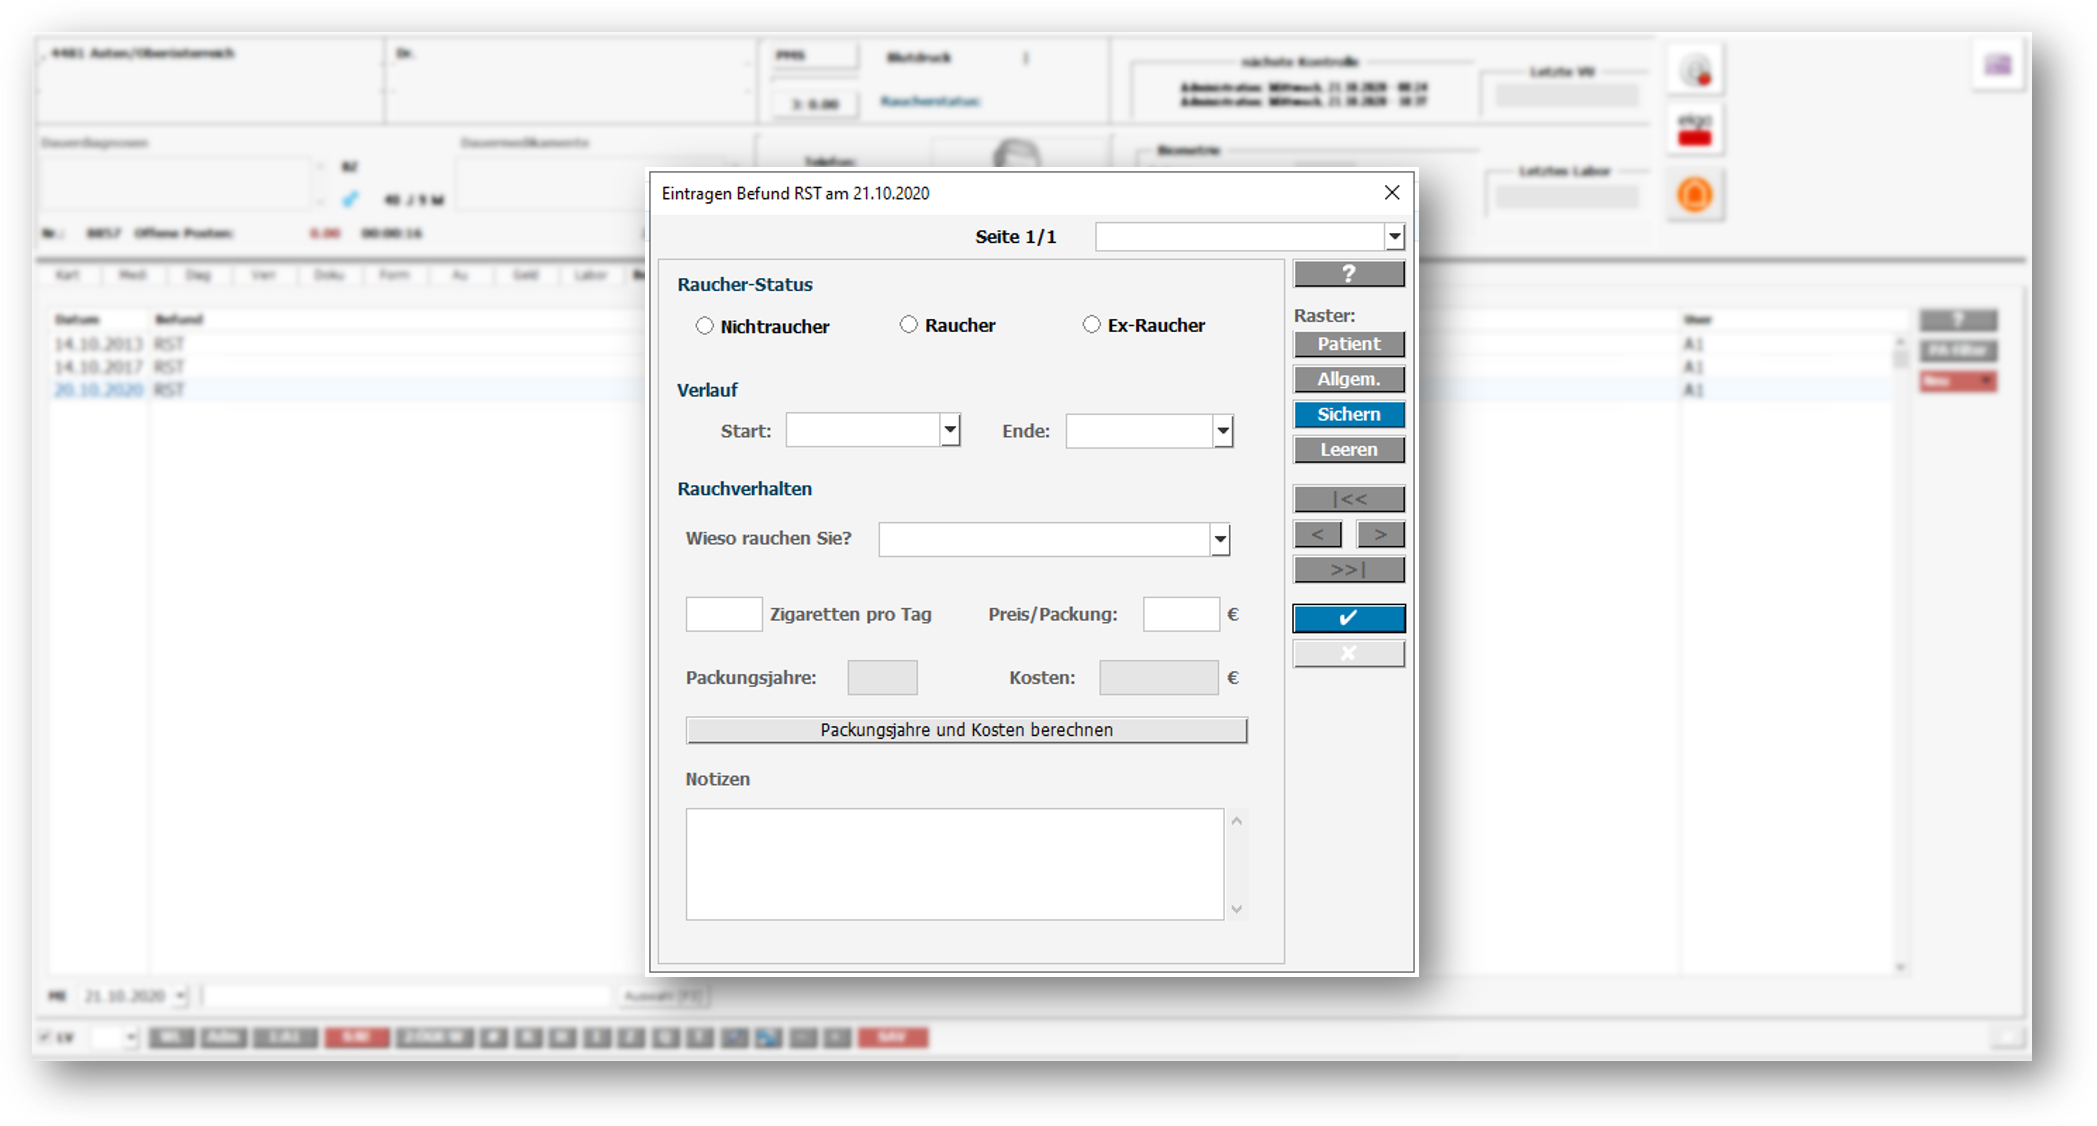Image resolution: width=2097 pixels, height=1126 pixels.
Task: Click the blue pencil icon beside BZ
Action: pyautogui.click(x=350, y=199)
